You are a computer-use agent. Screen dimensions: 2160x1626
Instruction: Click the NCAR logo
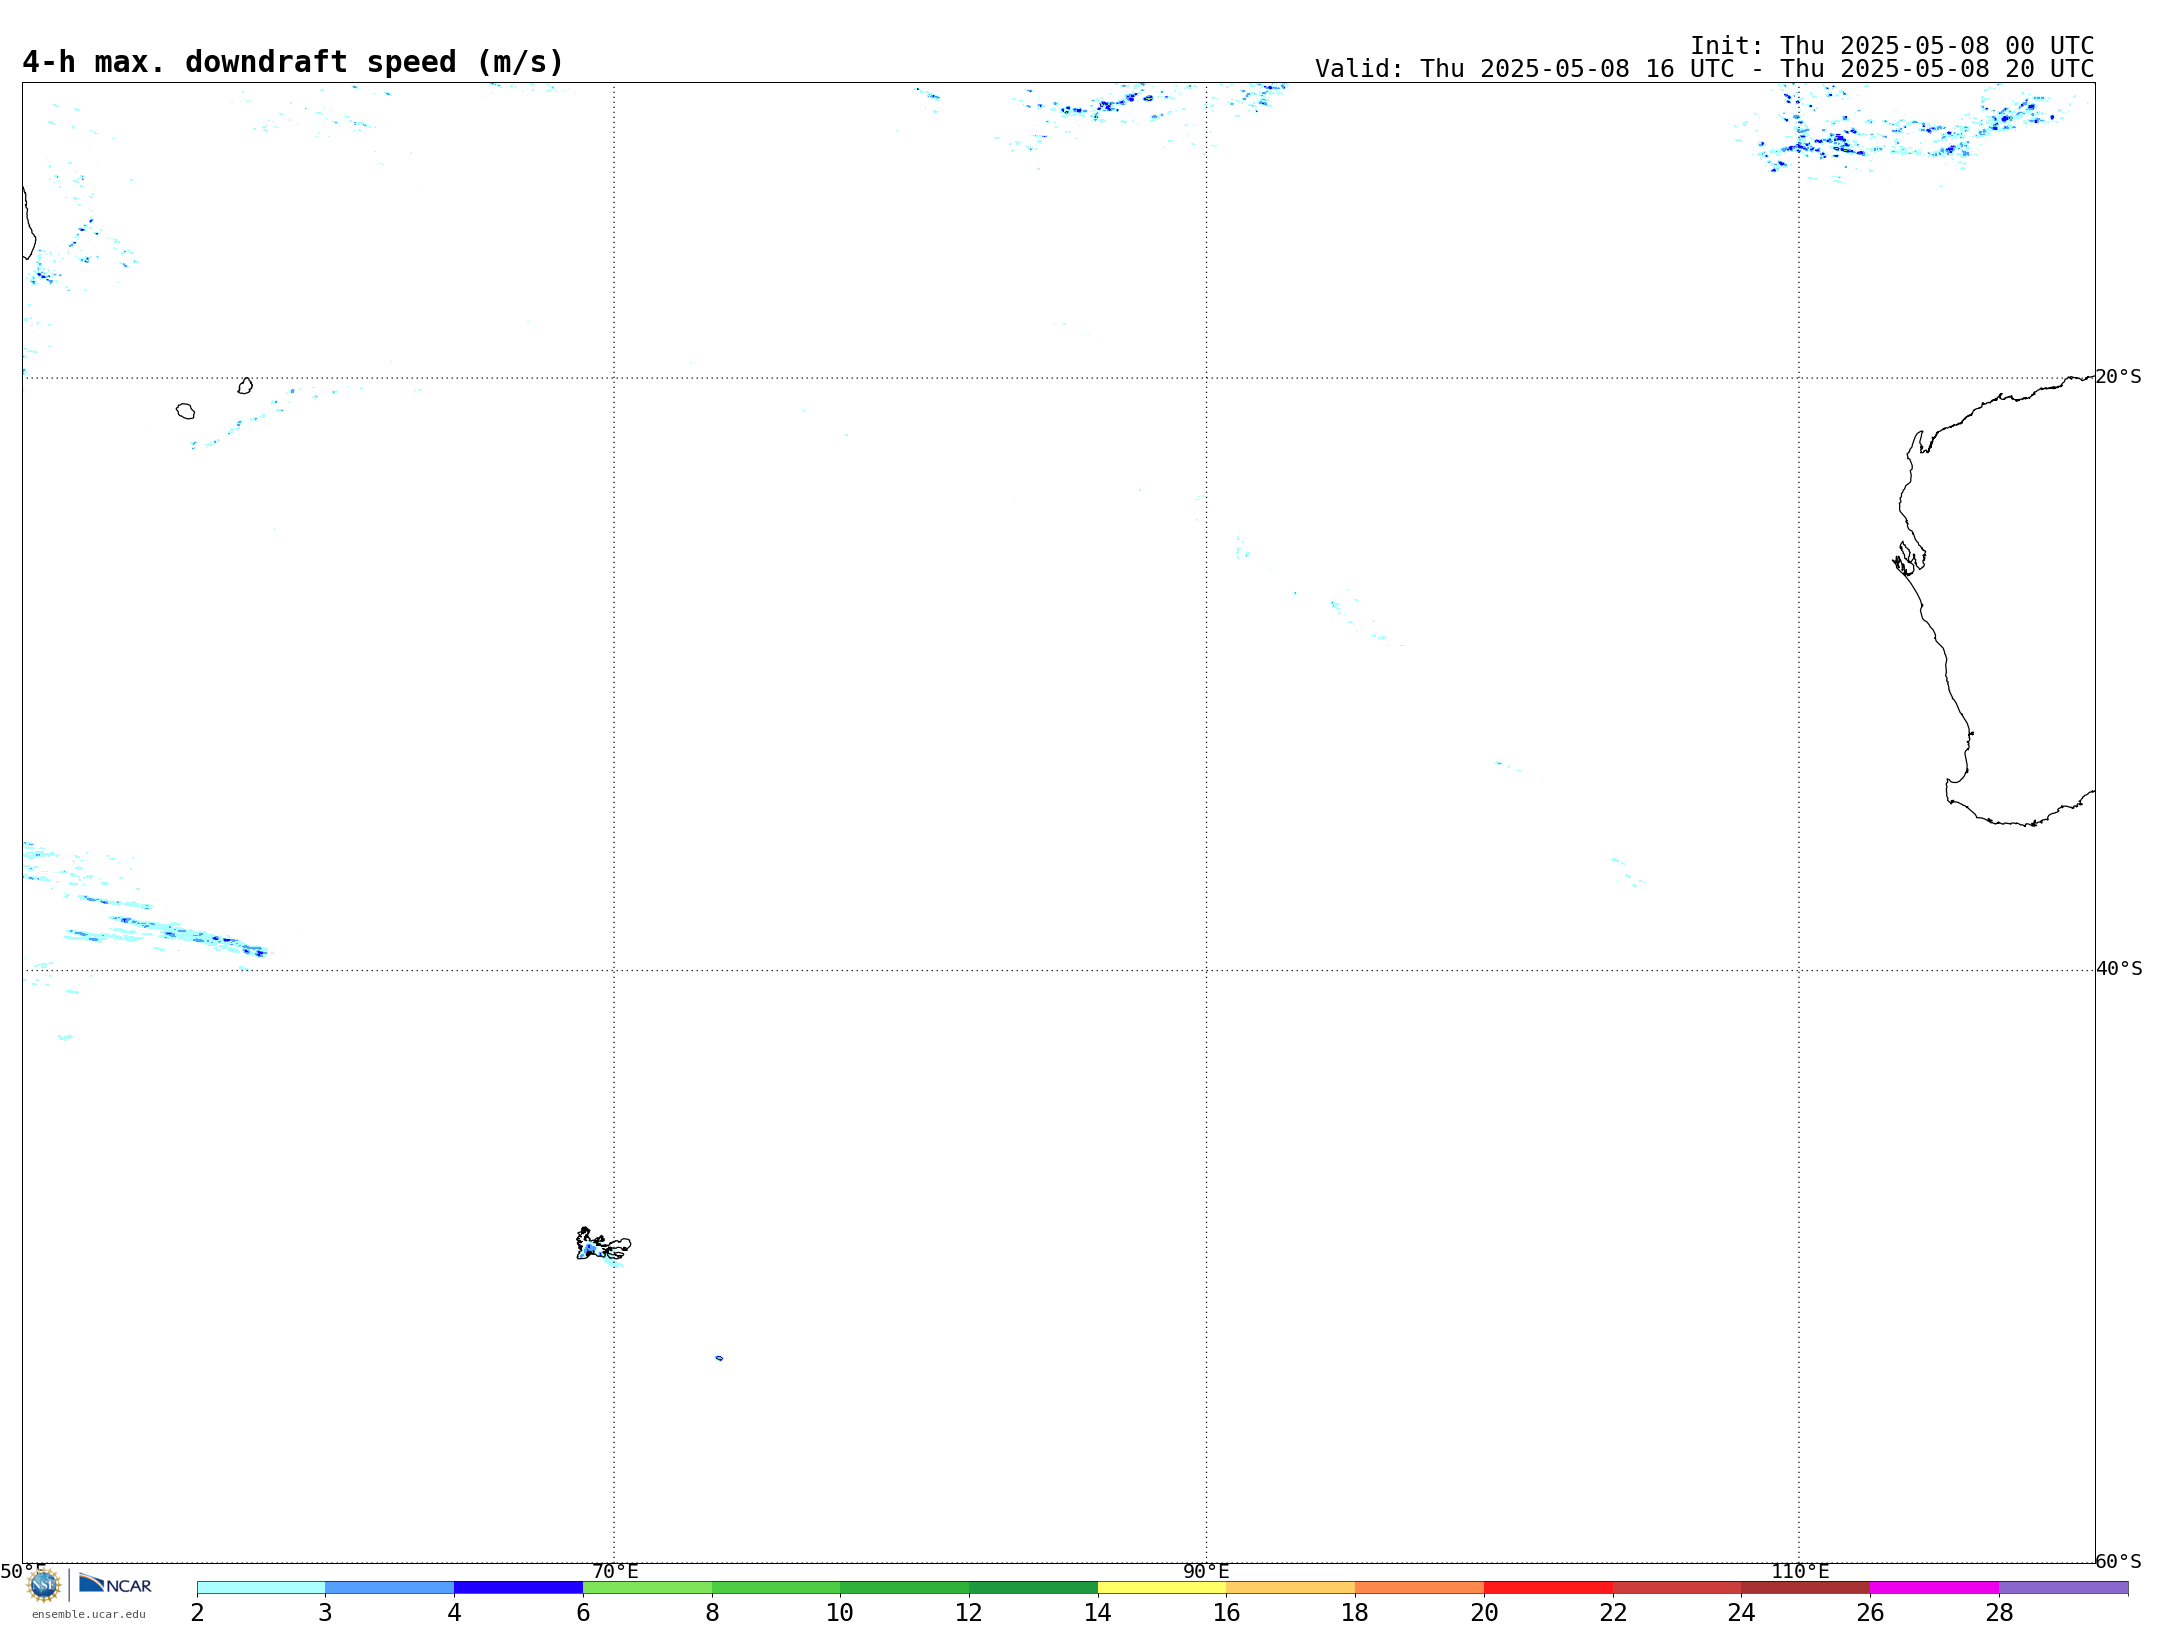pyautogui.click(x=115, y=1584)
